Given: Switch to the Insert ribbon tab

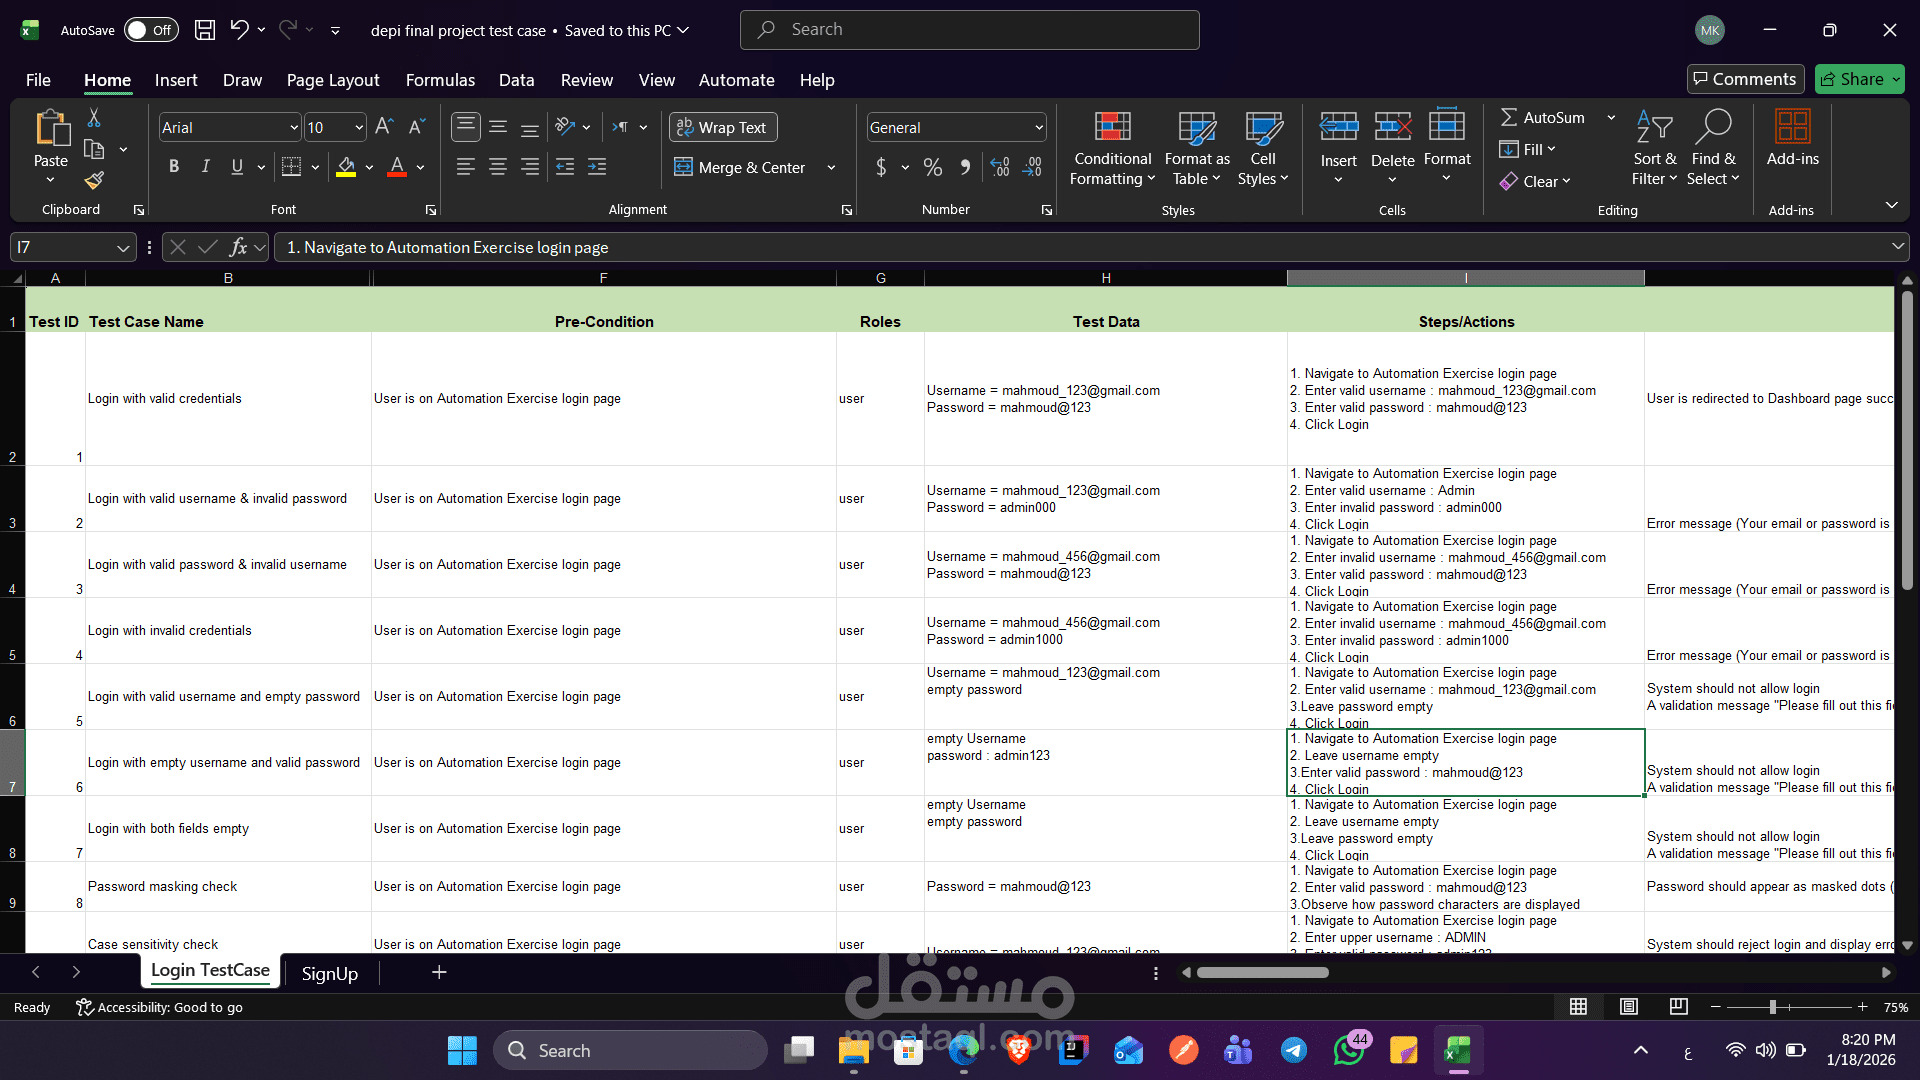Looking at the screenshot, I should pyautogui.click(x=176, y=80).
